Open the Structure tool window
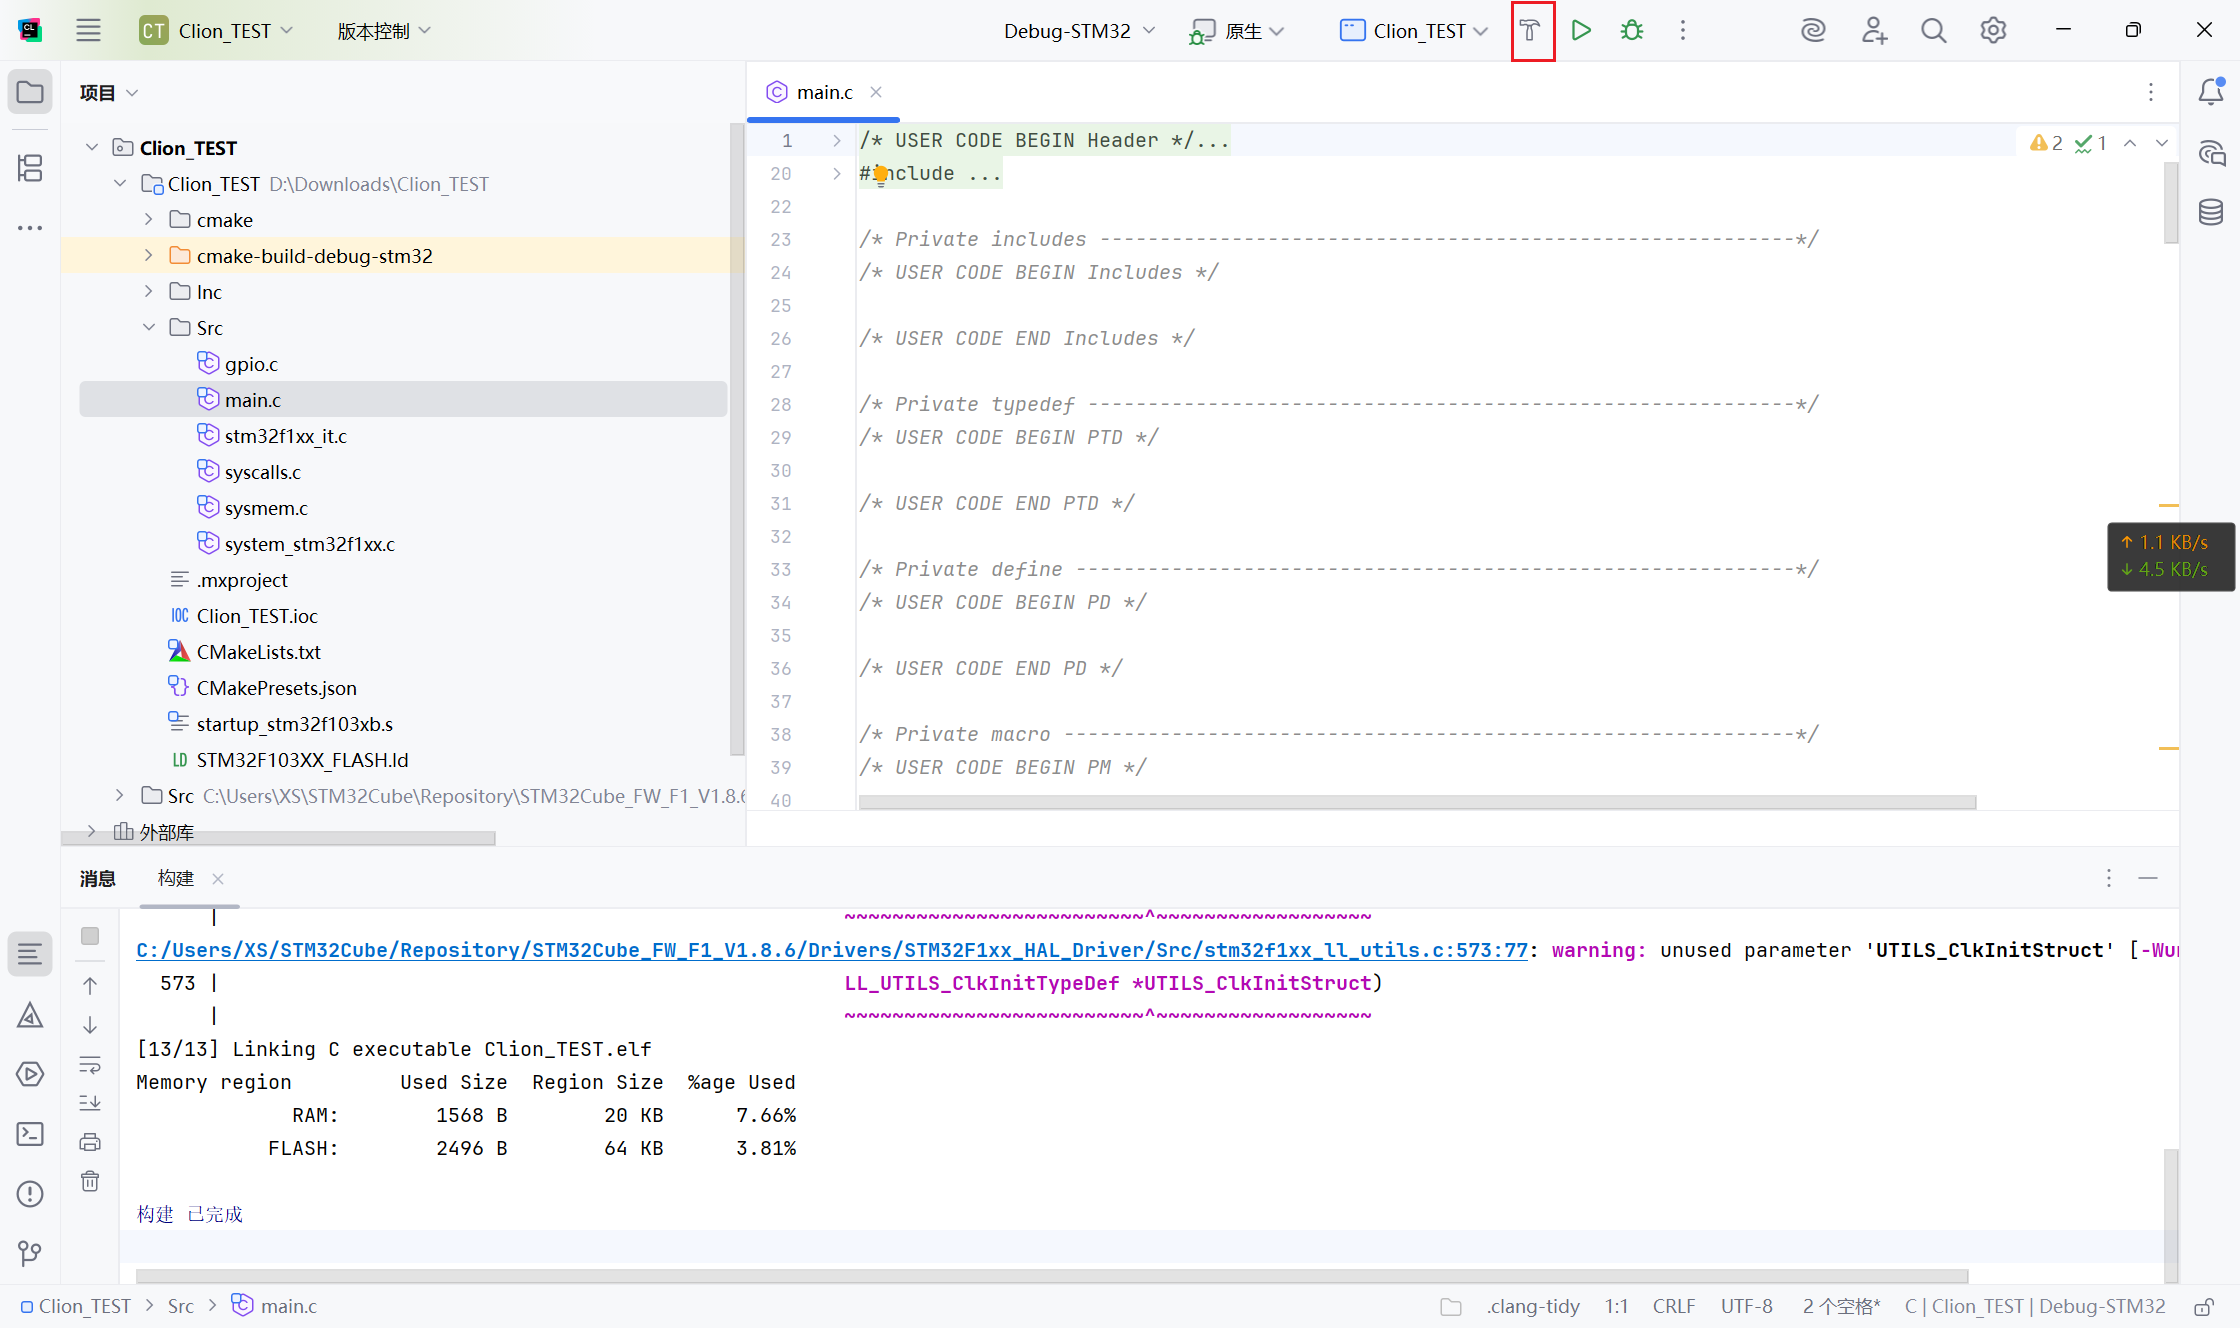The height and width of the screenshot is (1328, 2240). (30, 168)
